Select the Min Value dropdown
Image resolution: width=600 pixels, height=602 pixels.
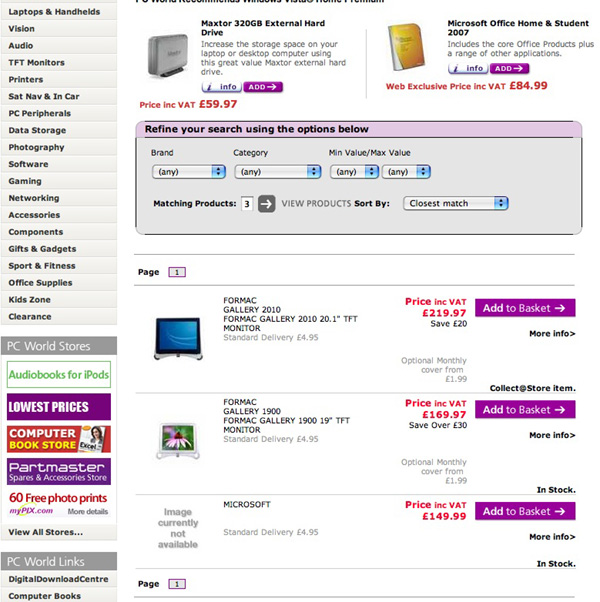click(x=354, y=172)
